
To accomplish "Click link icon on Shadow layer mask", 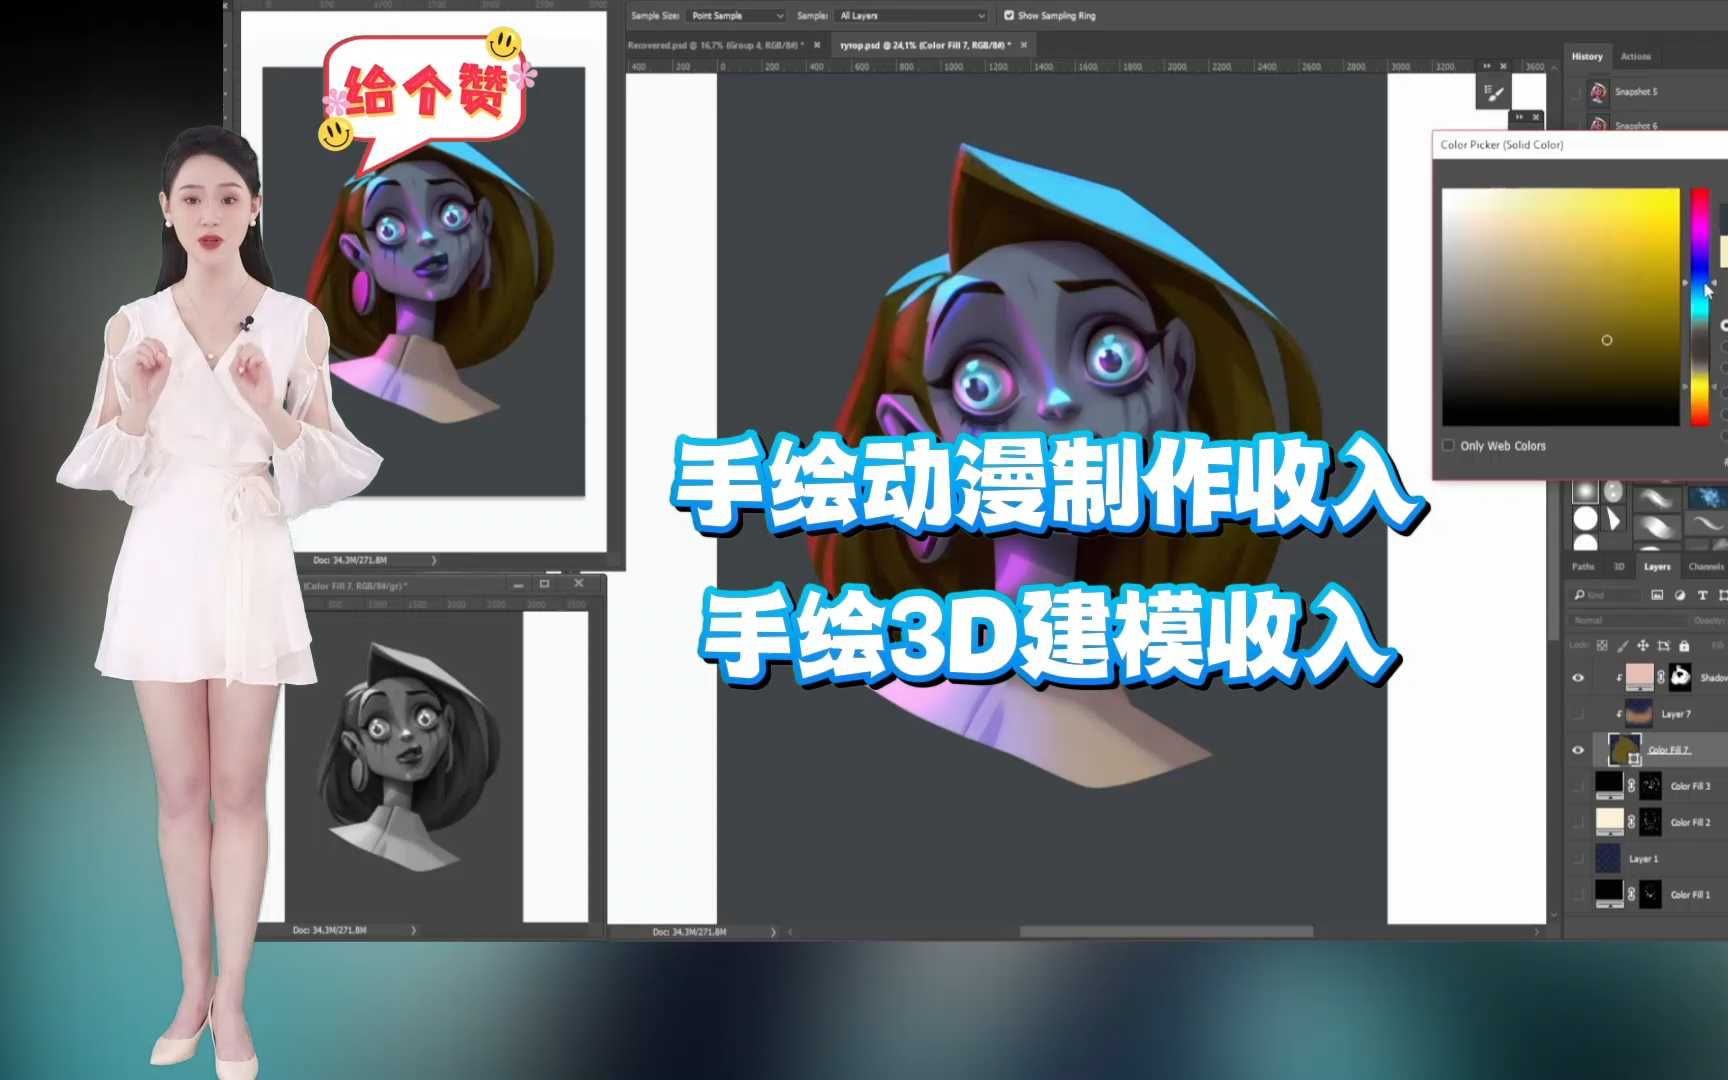I will (1661, 677).
